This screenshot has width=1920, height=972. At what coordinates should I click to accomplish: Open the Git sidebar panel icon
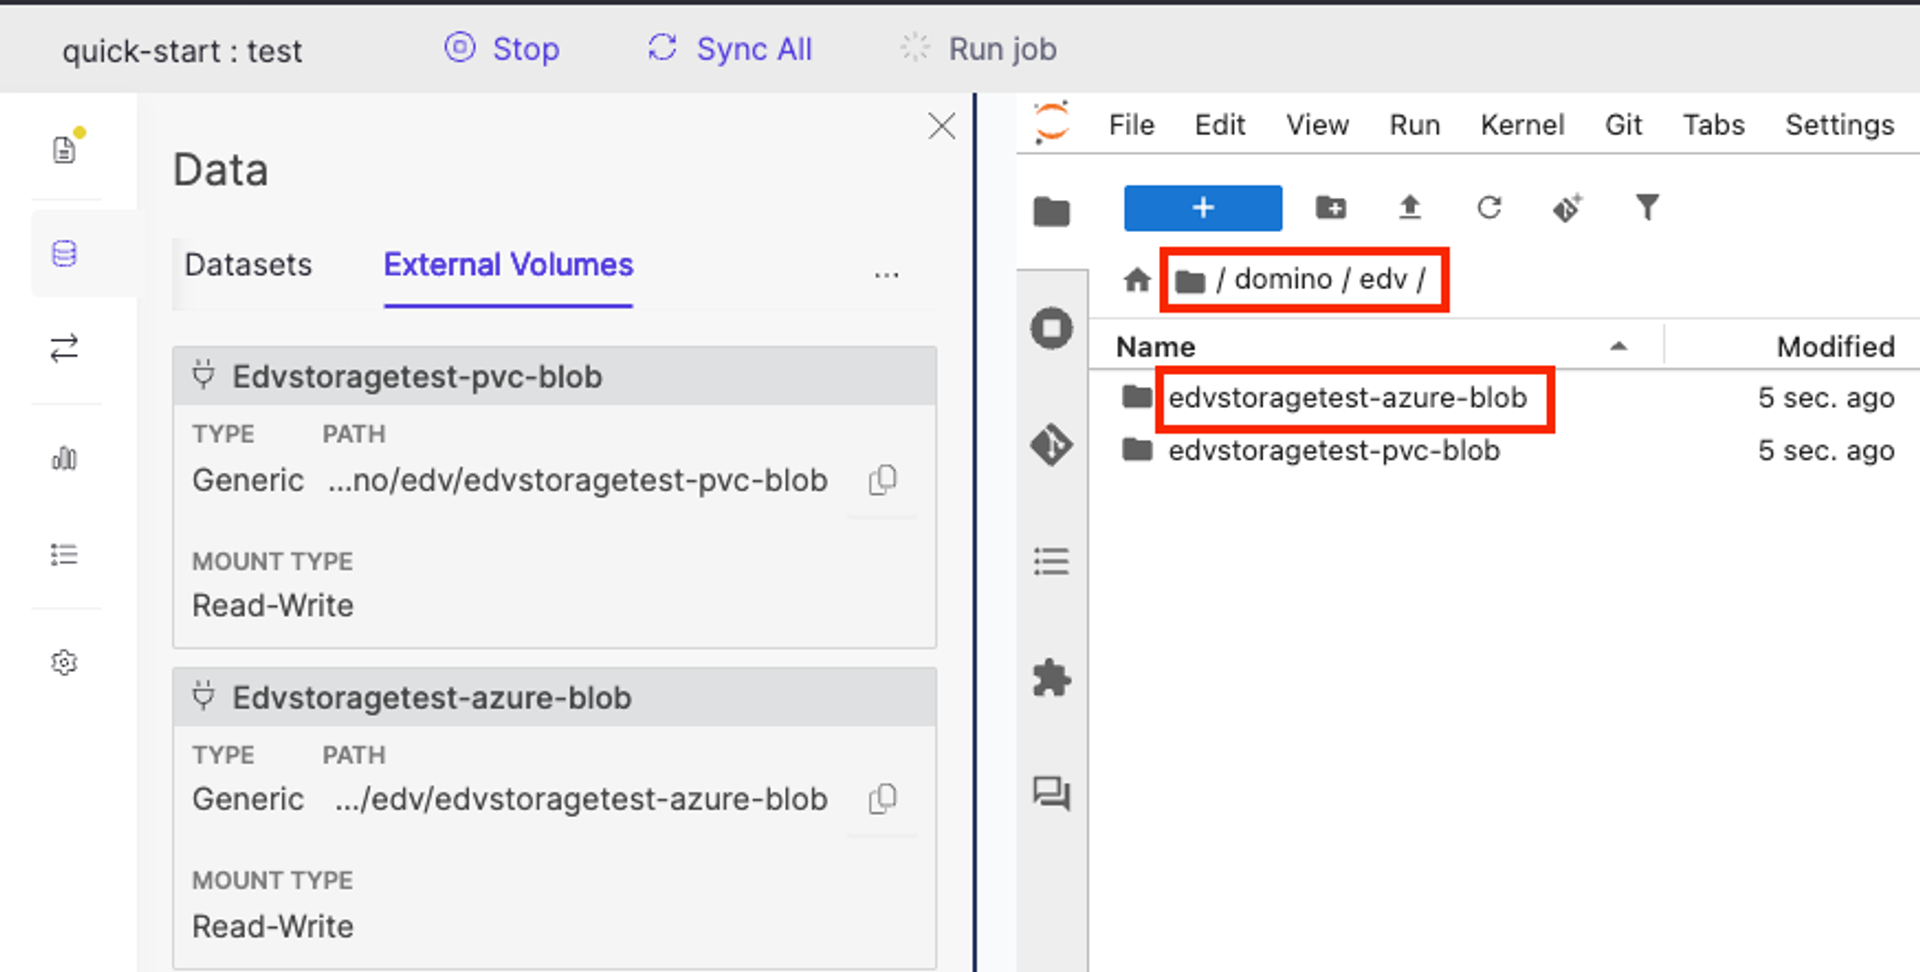(1052, 445)
